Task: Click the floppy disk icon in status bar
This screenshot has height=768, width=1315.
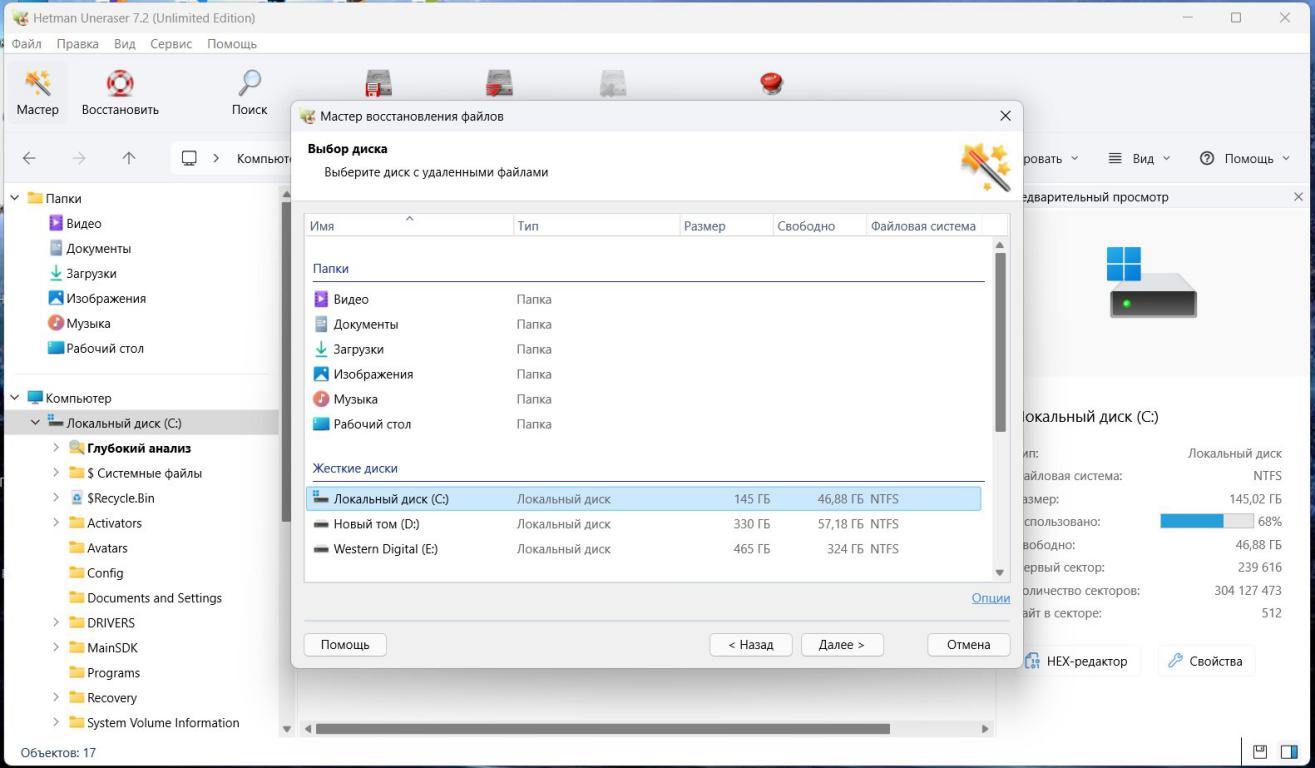Action: [x=1260, y=752]
